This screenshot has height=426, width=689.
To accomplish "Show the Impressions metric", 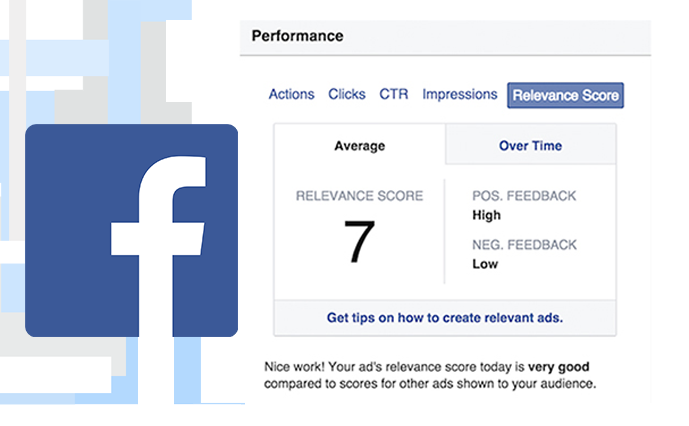I will pyautogui.click(x=460, y=94).
